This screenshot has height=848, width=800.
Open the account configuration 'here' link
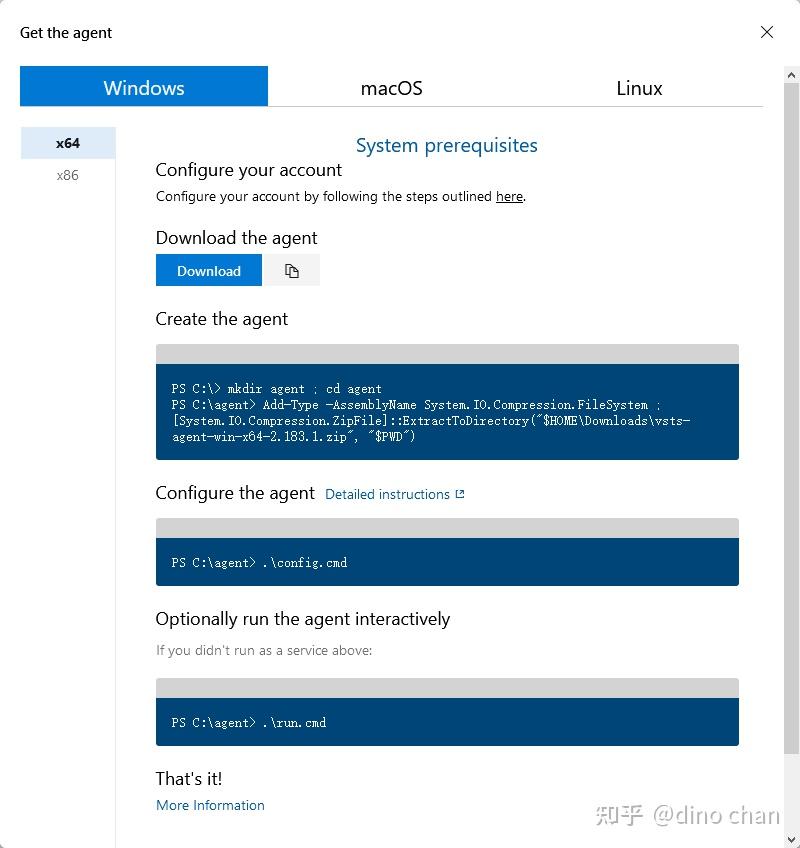(509, 196)
